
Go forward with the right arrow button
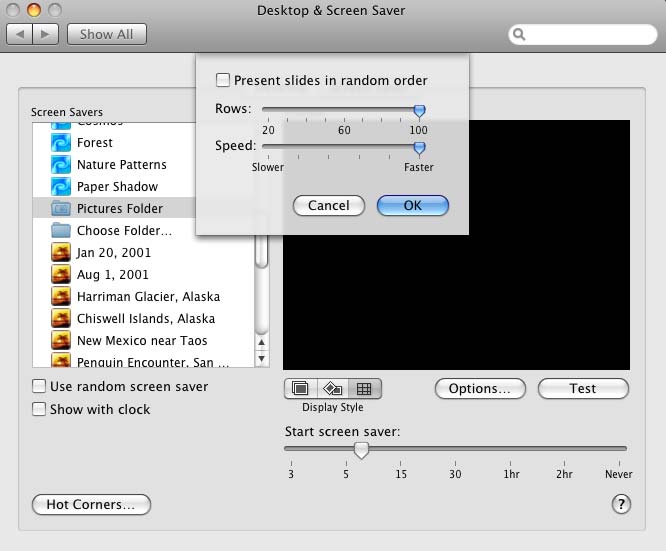point(45,34)
